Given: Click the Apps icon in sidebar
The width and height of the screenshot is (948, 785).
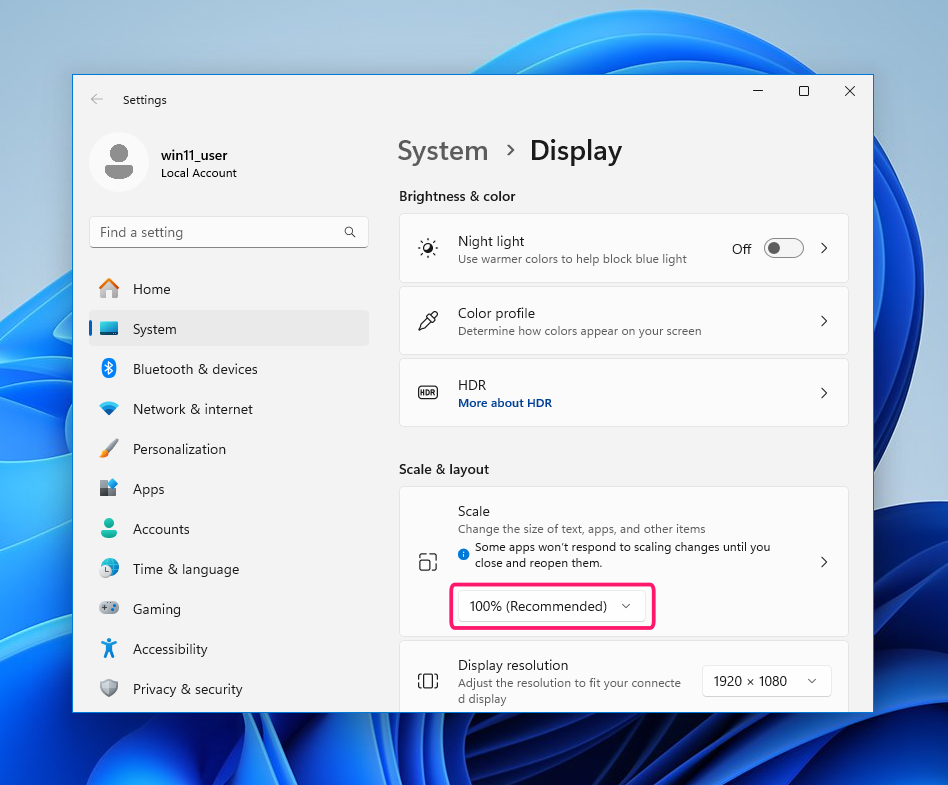Looking at the screenshot, I should (109, 488).
